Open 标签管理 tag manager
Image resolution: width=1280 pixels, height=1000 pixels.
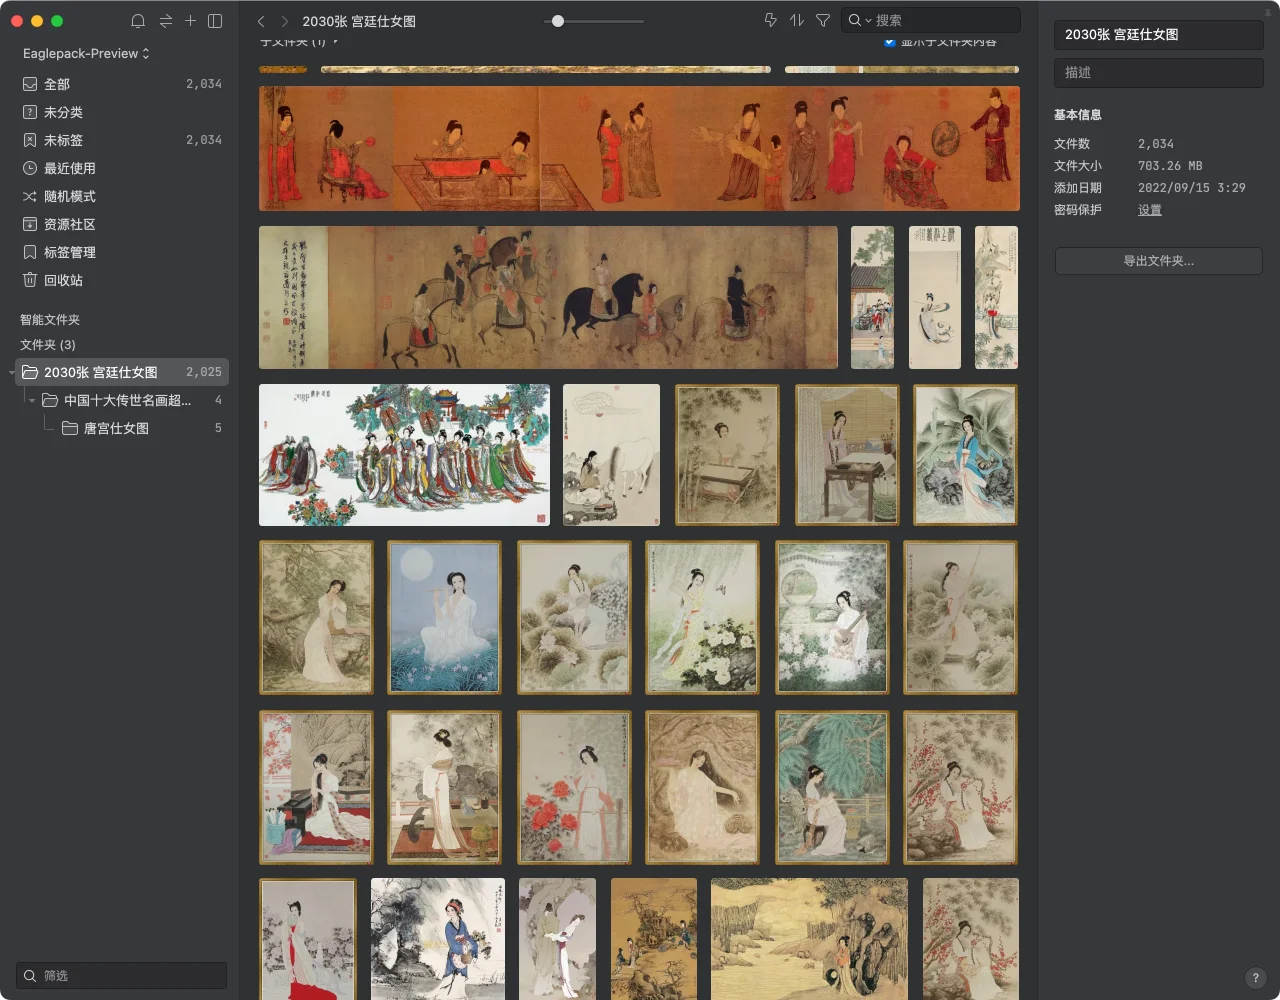click(122, 252)
